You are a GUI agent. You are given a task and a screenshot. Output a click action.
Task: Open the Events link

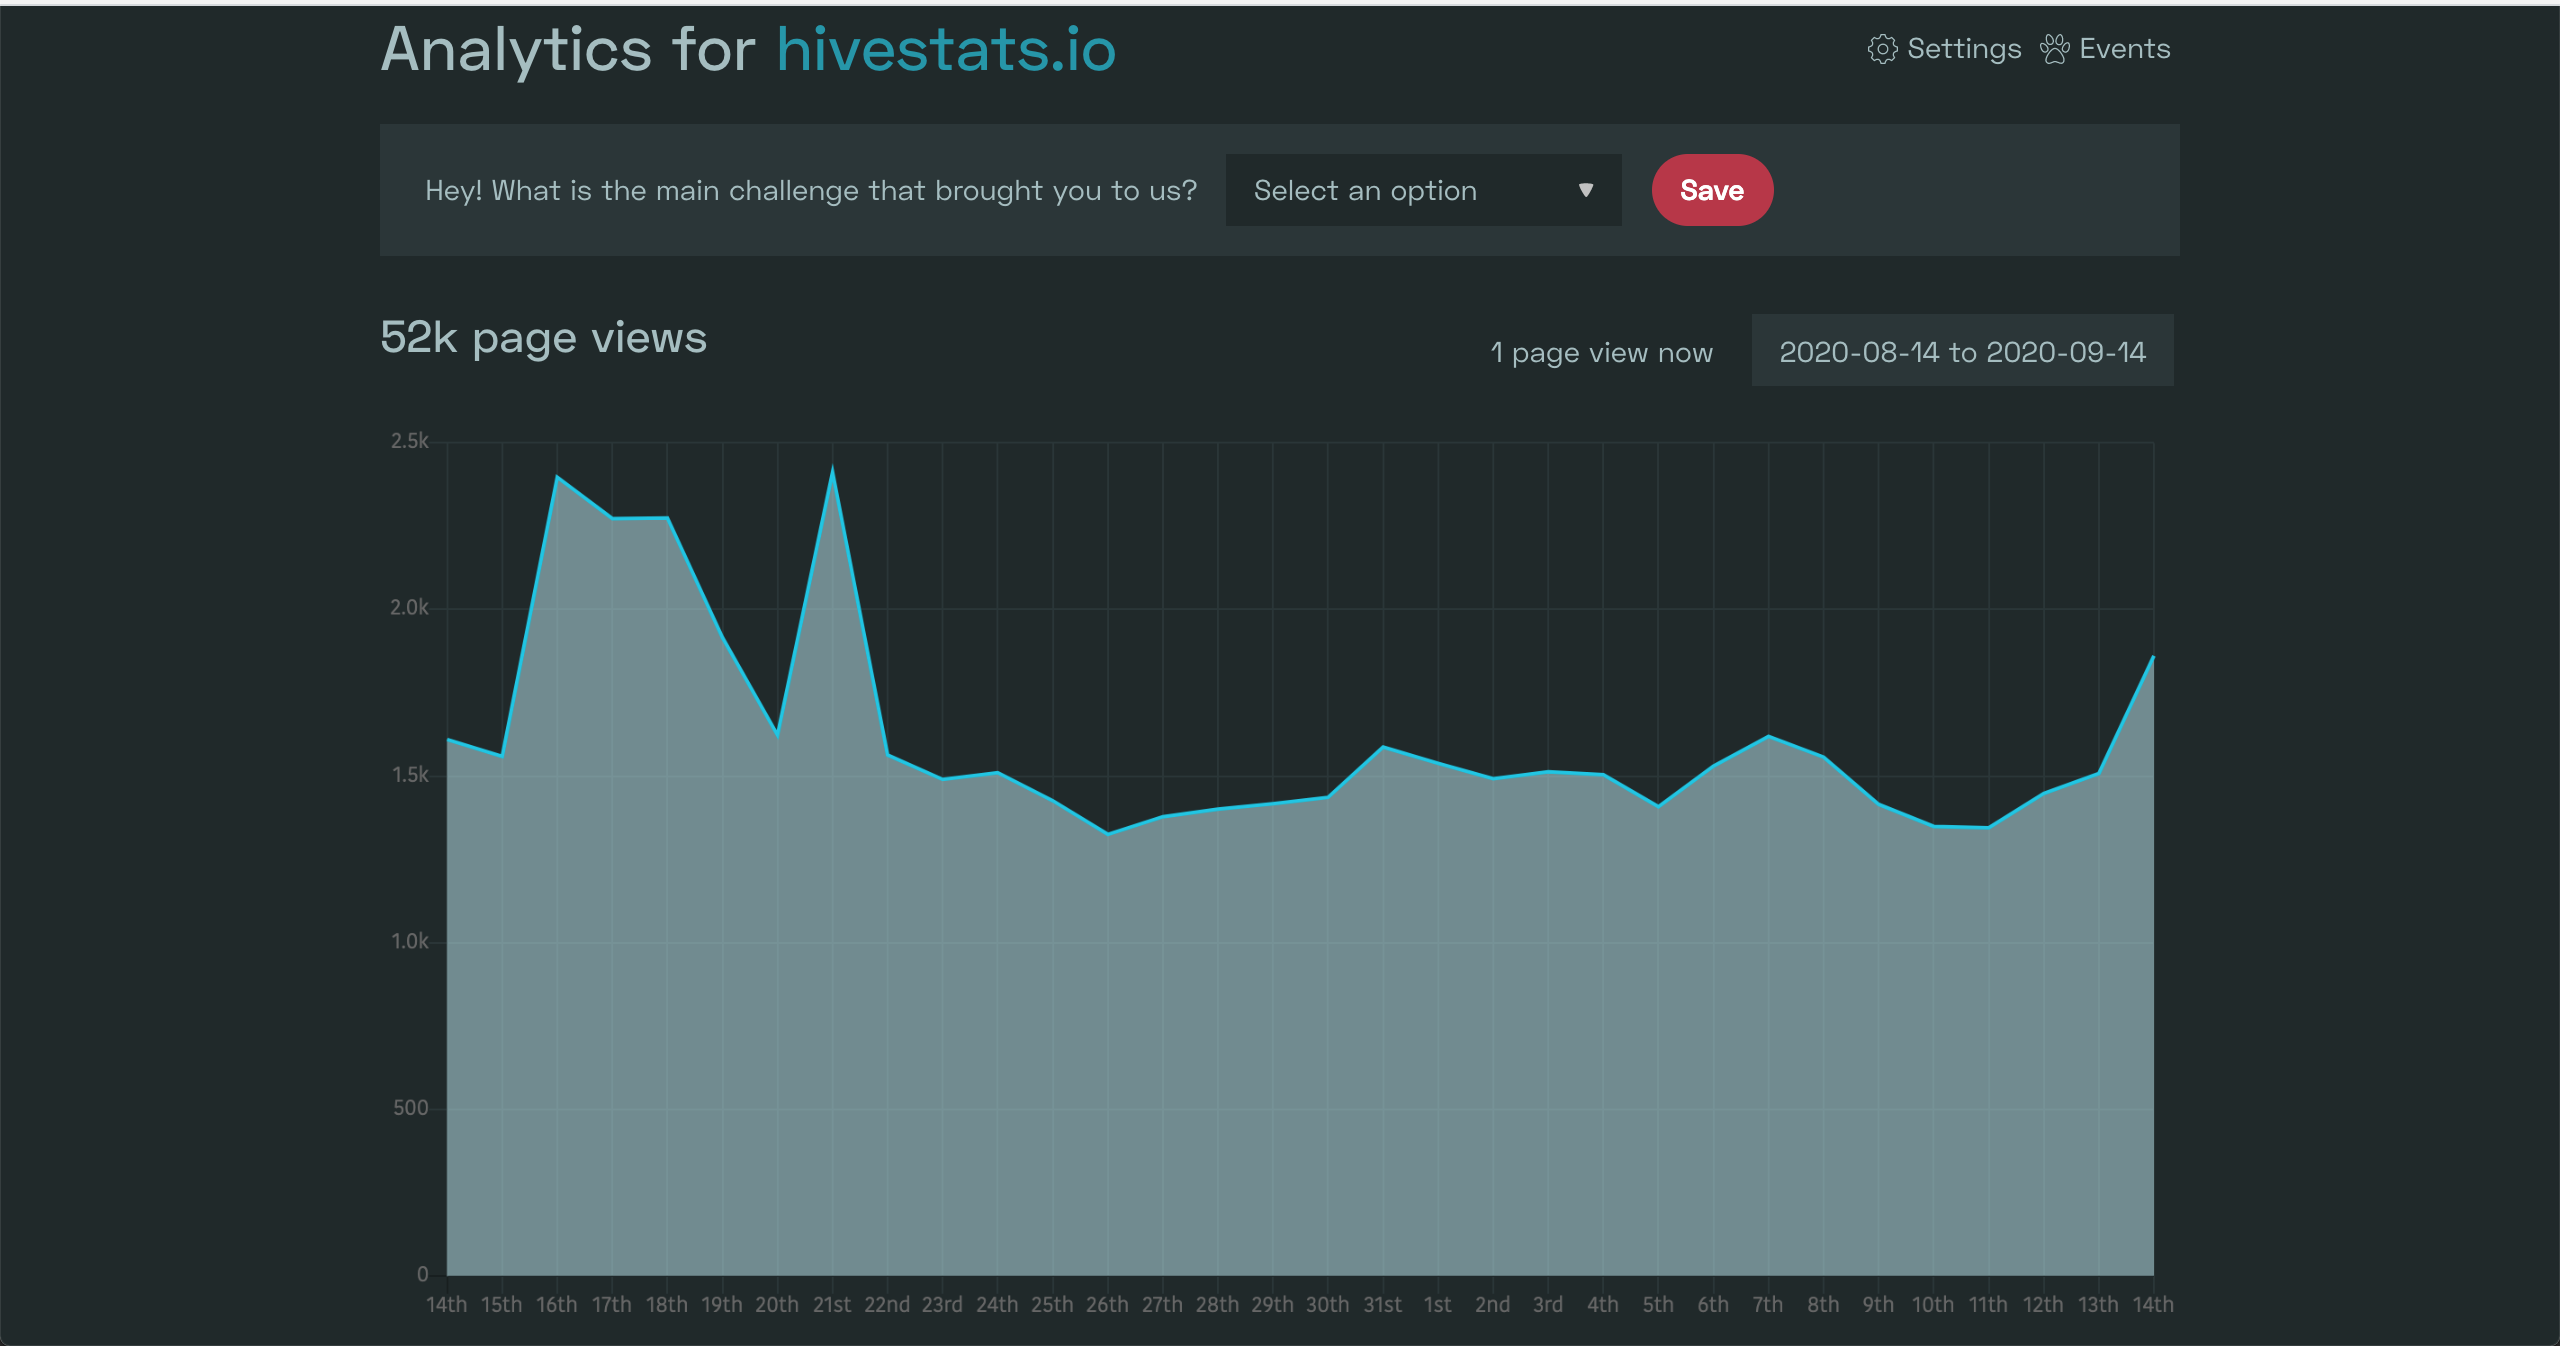point(2105,49)
